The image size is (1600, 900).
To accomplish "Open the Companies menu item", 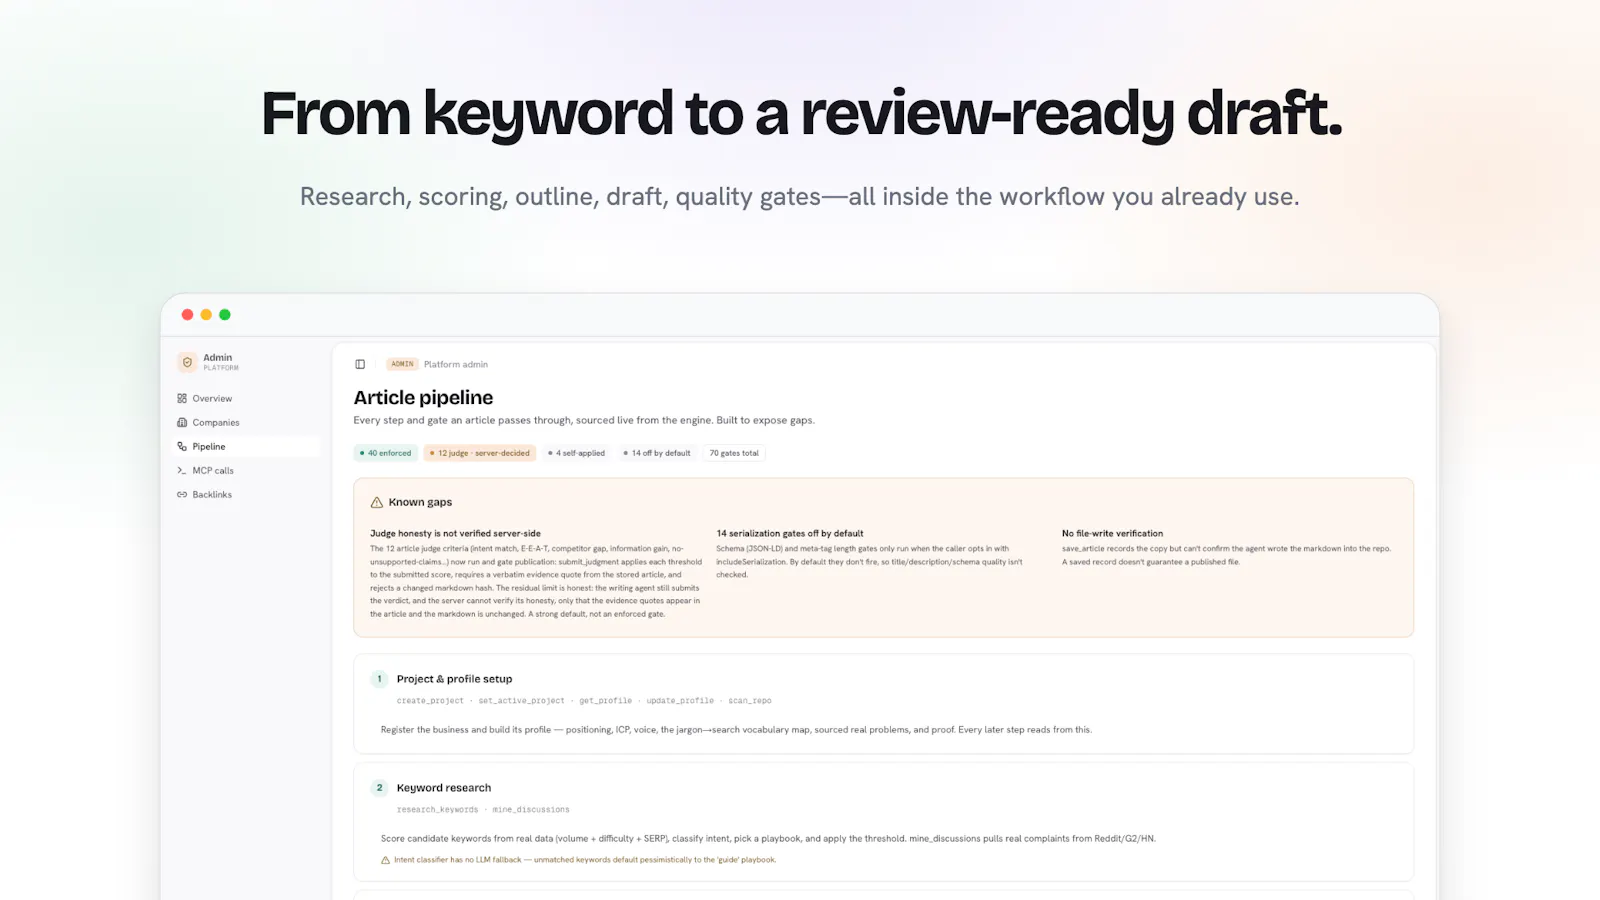I will (x=247, y=422).
